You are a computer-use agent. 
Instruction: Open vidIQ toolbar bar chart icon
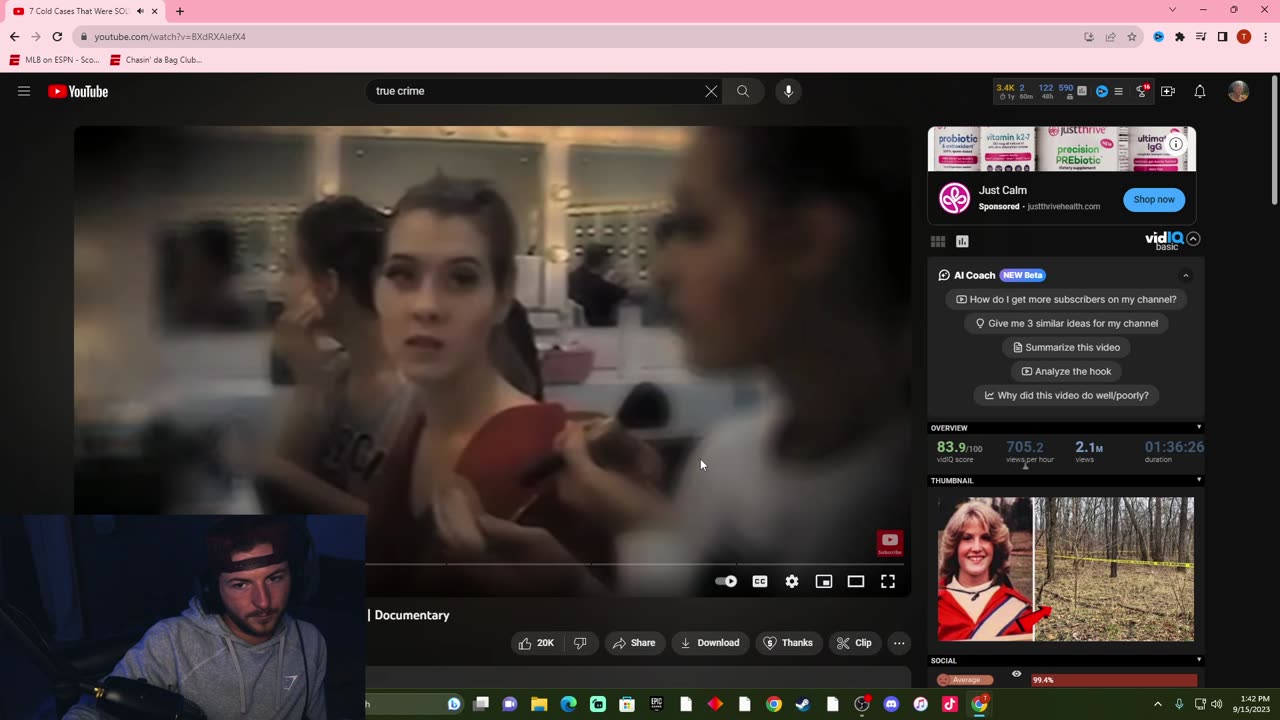(1082, 91)
